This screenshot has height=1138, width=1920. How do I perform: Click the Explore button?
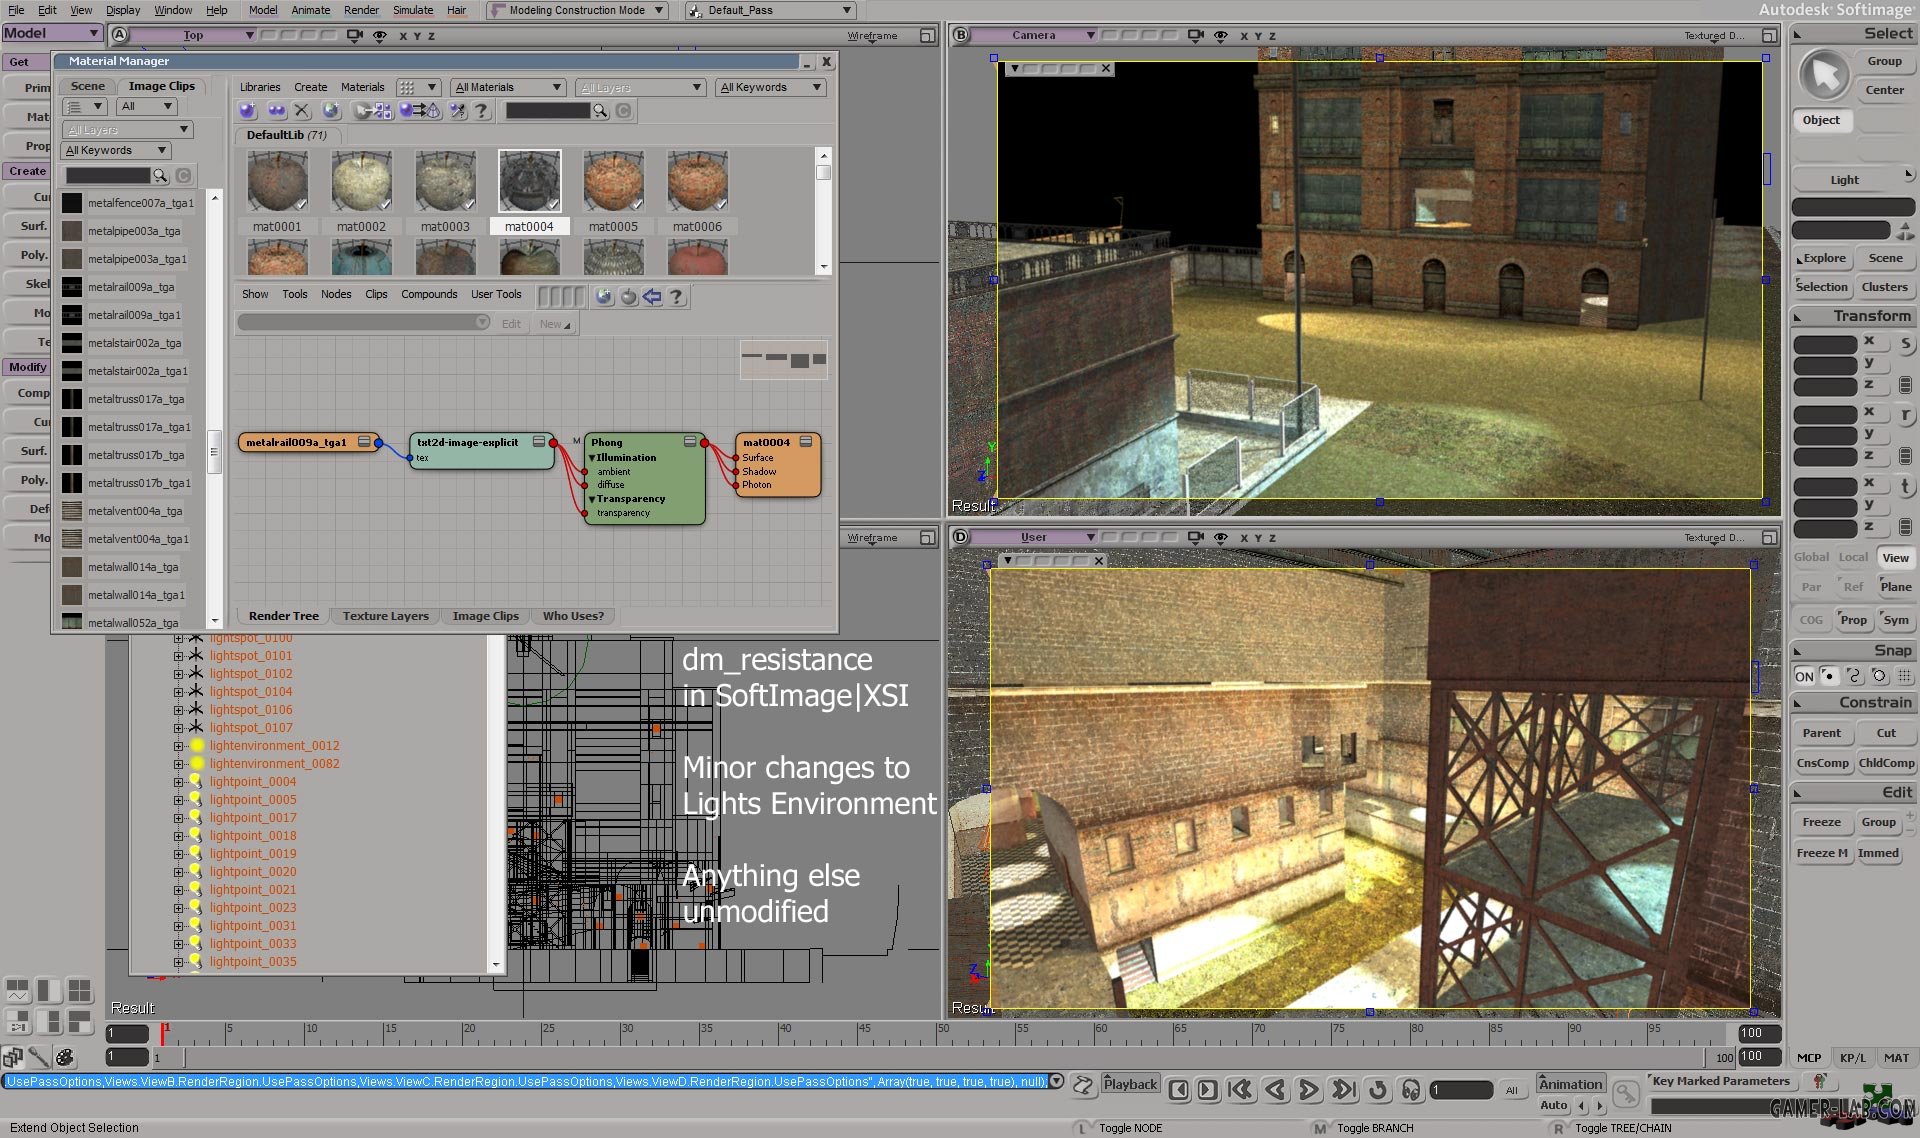pyautogui.click(x=1822, y=258)
